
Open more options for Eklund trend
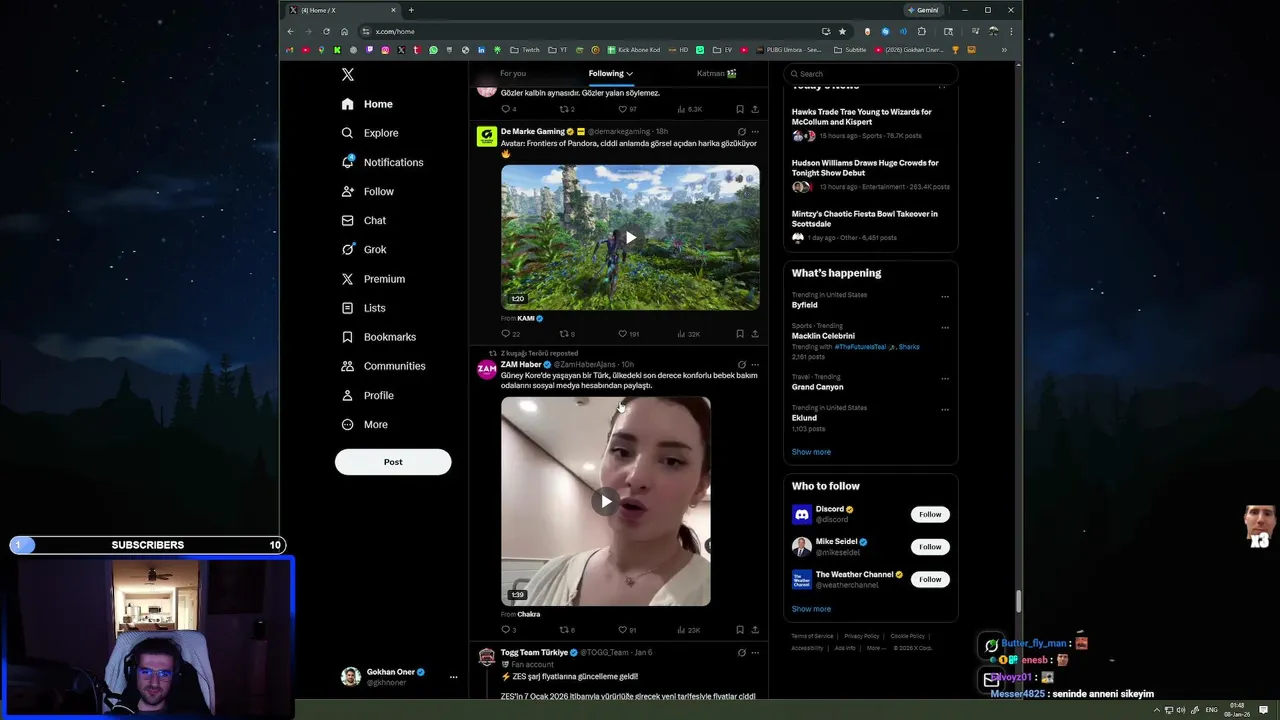945,409
